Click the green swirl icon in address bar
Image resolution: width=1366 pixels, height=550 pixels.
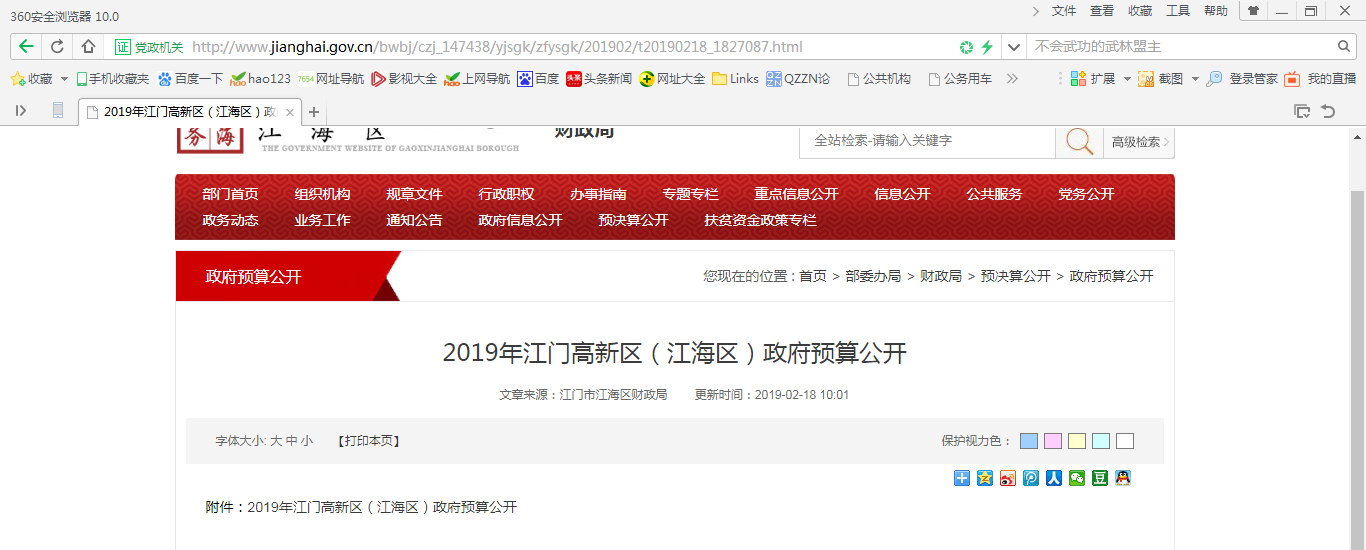pos(966,47)
